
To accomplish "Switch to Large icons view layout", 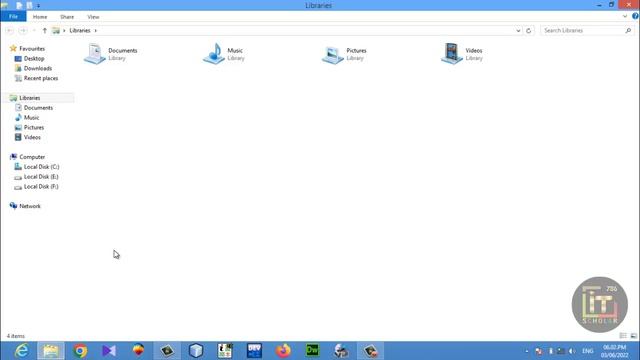I will click(x=633, y=336).
